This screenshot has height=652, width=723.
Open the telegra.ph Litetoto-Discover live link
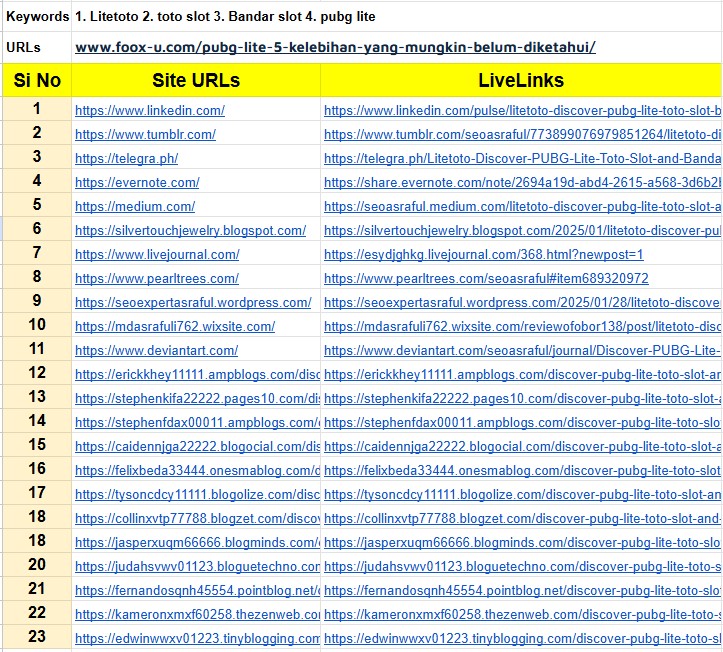522,158
